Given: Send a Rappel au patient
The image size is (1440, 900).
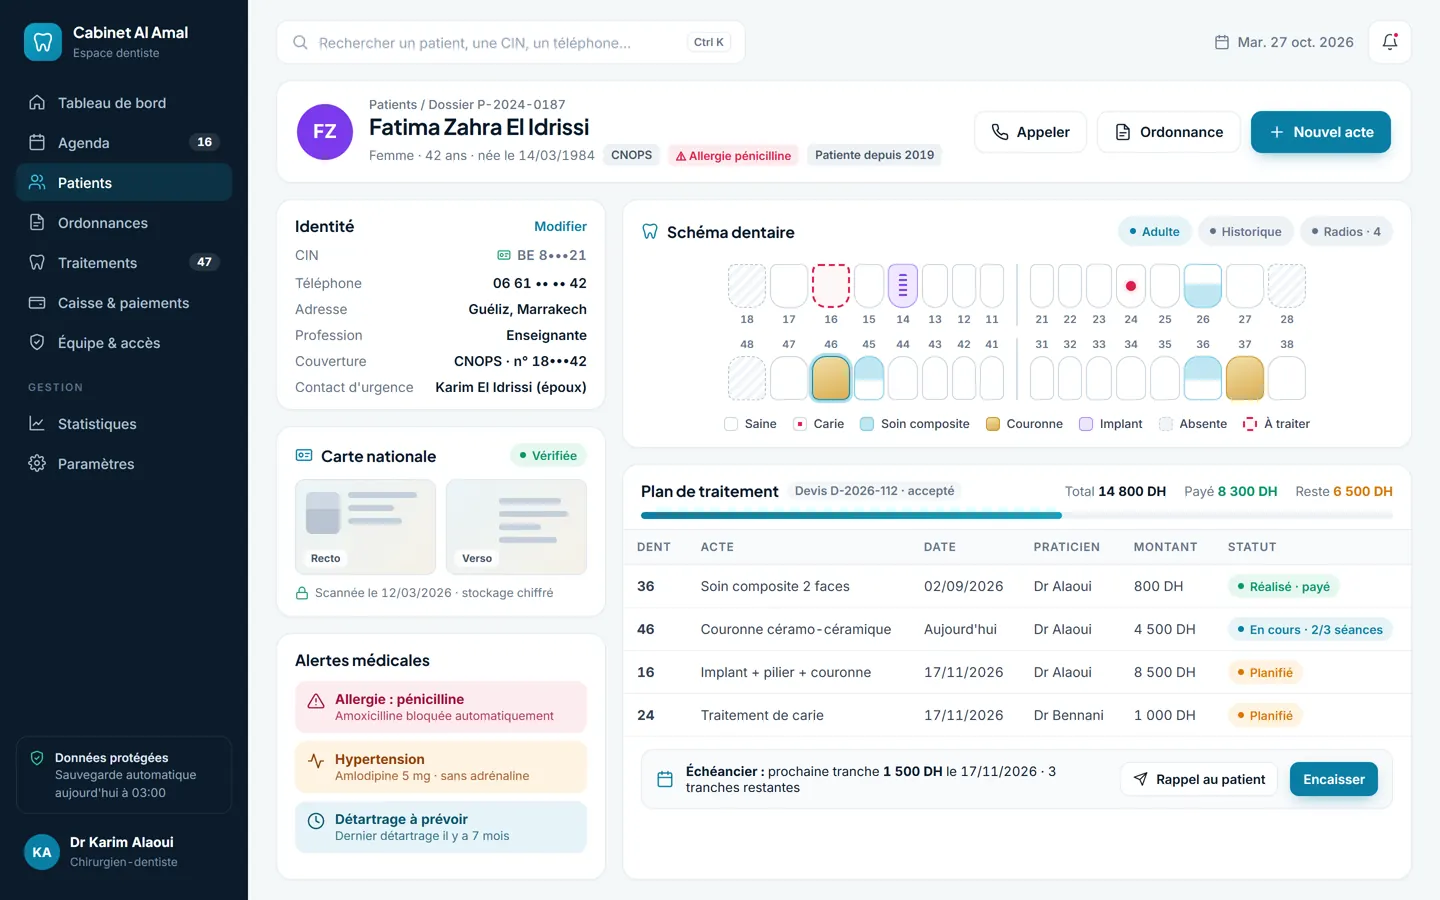Looking at the screenshot, I should click(1199, 779).
